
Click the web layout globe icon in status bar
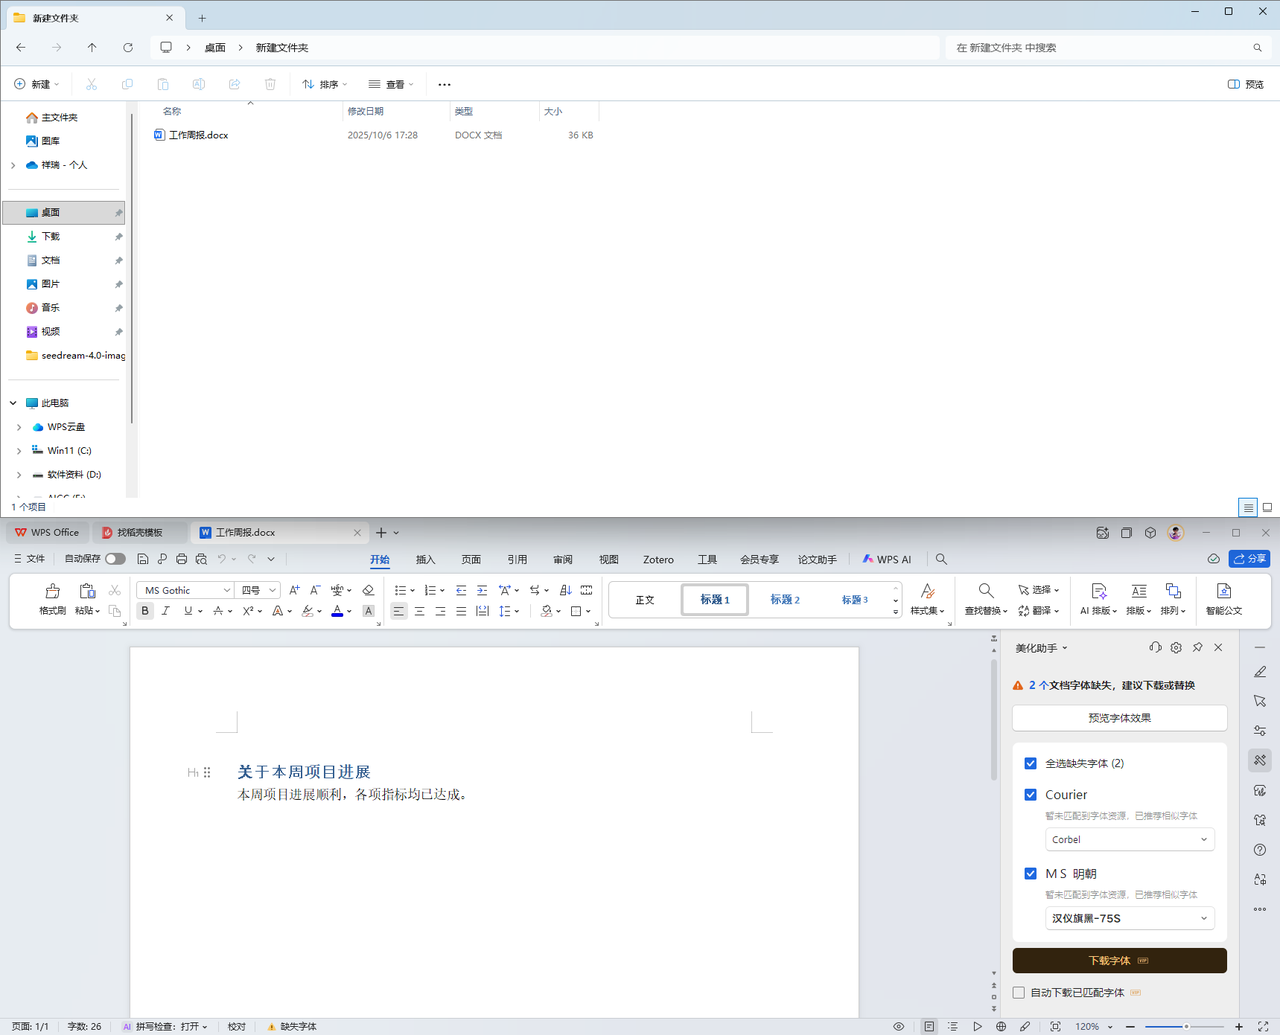(x=1001, y=1026)
